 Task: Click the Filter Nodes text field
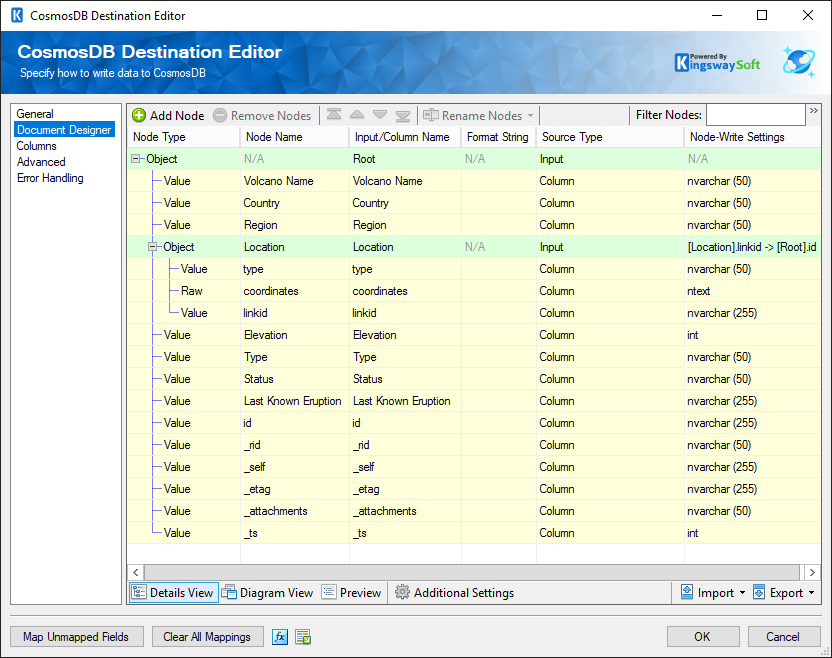tap(756, 115)
